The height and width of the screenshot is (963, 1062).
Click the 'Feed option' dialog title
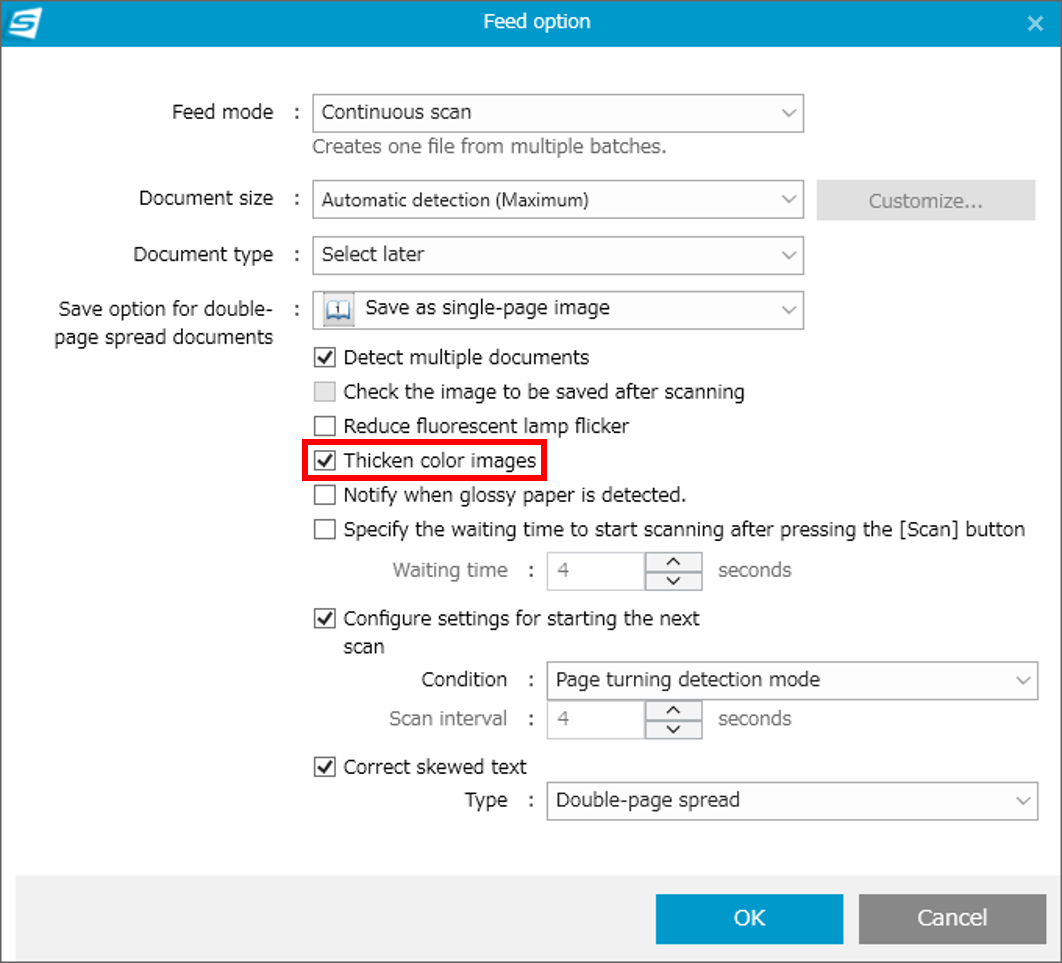click(x=536, y=22)
